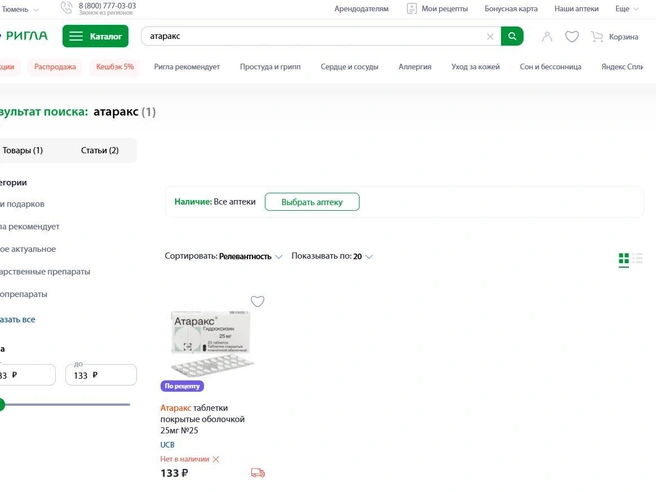The width and height of the screenshot is (656, 492).
Task: Select the sidebar filter ending in 'рекомендует'
Action: (x=29, y=227)
